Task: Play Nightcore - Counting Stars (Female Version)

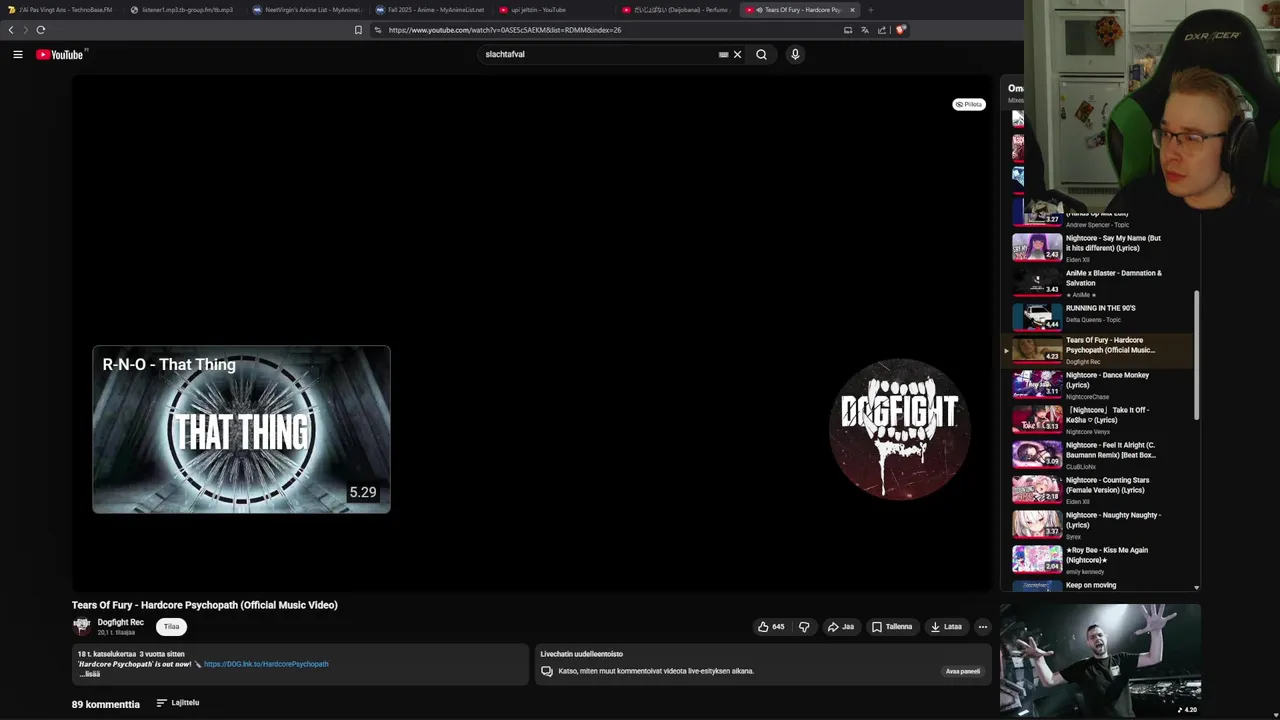Action: (1100, 490)
